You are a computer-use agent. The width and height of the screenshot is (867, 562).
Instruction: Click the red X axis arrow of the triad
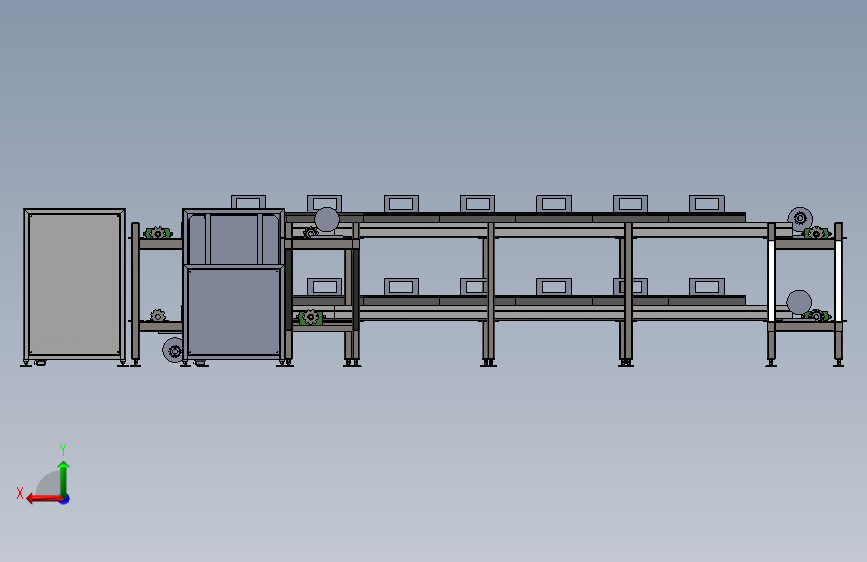pyautogui.click(x=44, y=499)
